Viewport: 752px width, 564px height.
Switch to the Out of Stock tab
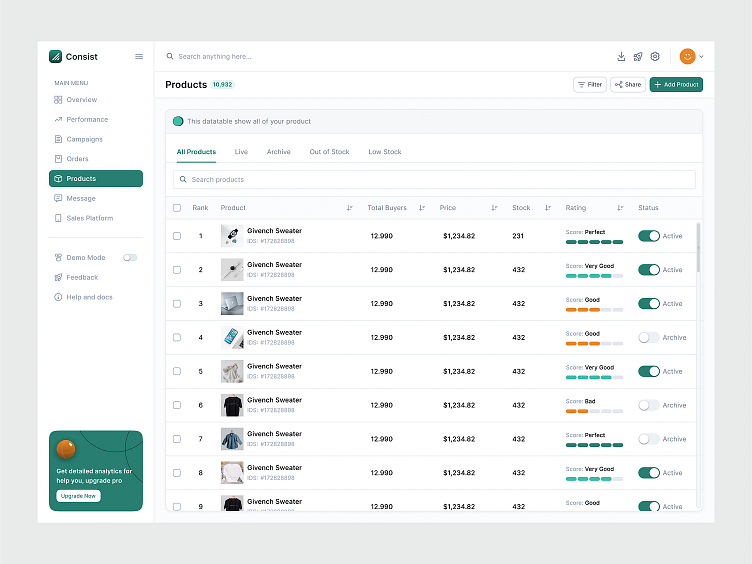coord(329,152)
